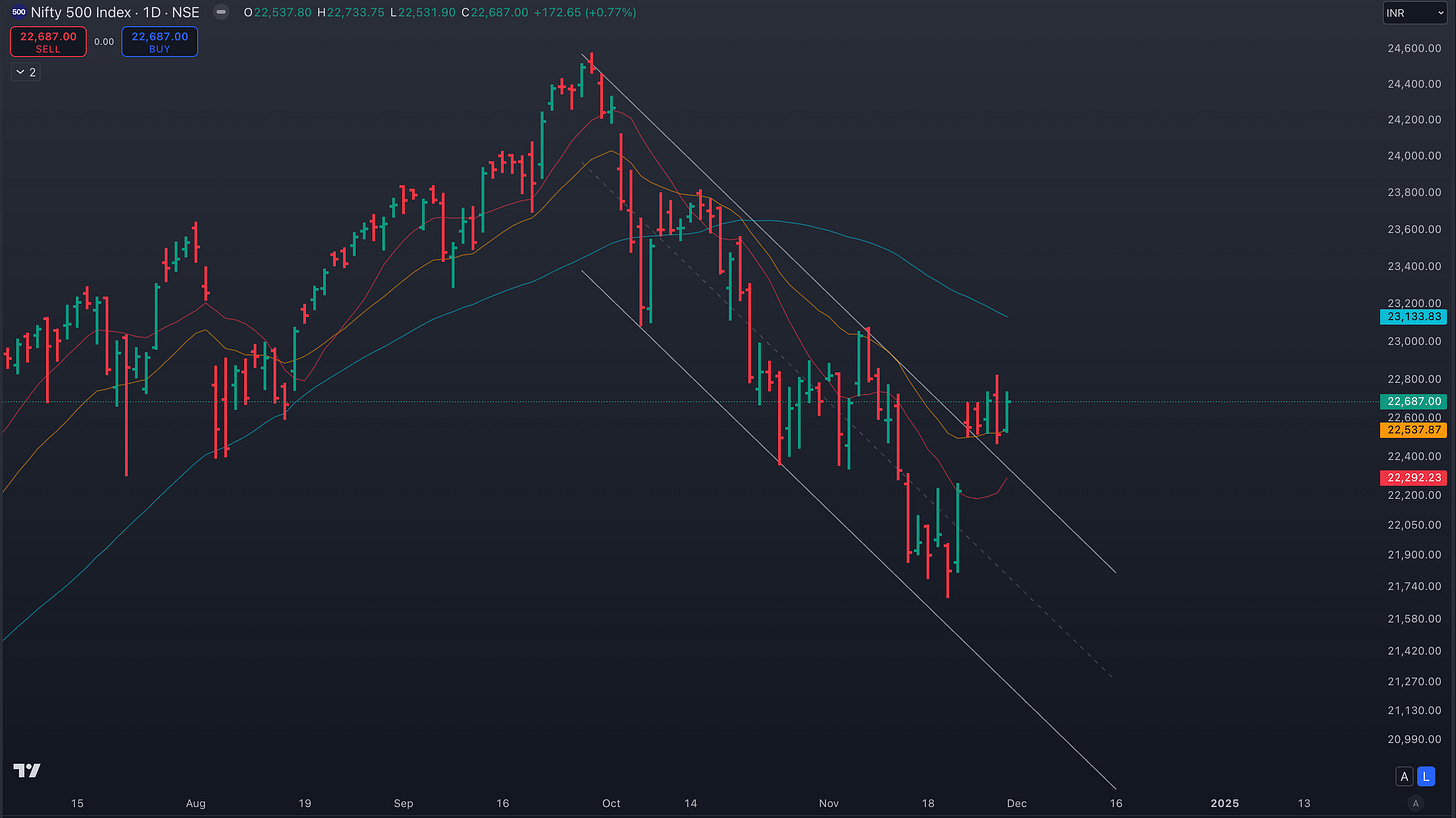The height and width of the screenshot is (818, 1456).
Task: Toggle the square A auto-scale button
Action: click(x=1404, y=776)
